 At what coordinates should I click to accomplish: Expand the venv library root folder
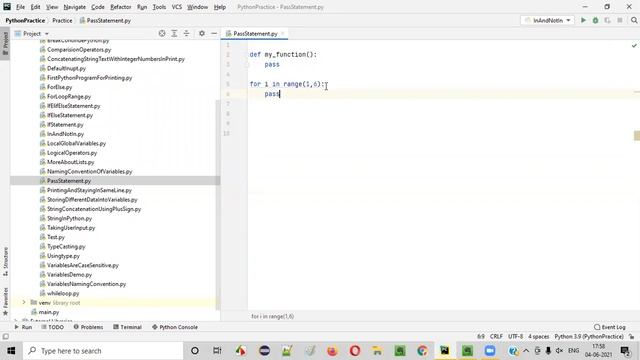[24, 302]
